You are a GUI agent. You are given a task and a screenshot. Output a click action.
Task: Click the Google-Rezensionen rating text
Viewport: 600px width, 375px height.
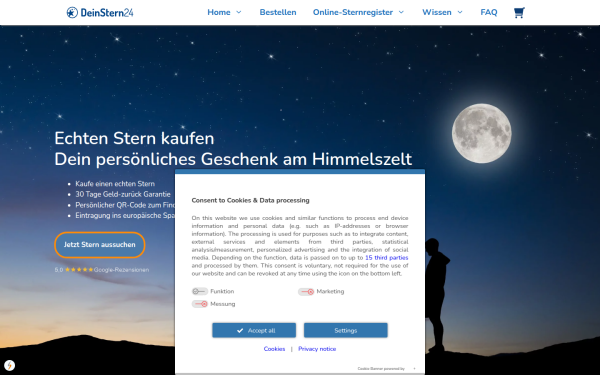coord(121,270)
